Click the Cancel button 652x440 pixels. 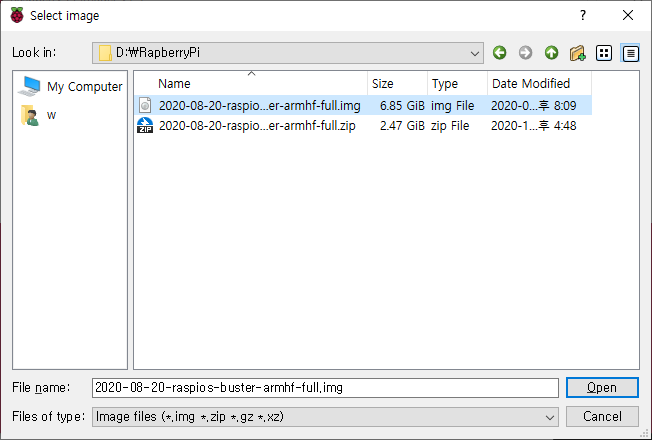(602, 416)
